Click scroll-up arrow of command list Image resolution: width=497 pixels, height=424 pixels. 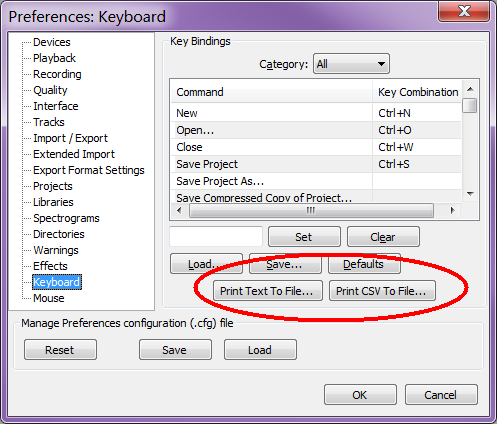coord(470,89)
